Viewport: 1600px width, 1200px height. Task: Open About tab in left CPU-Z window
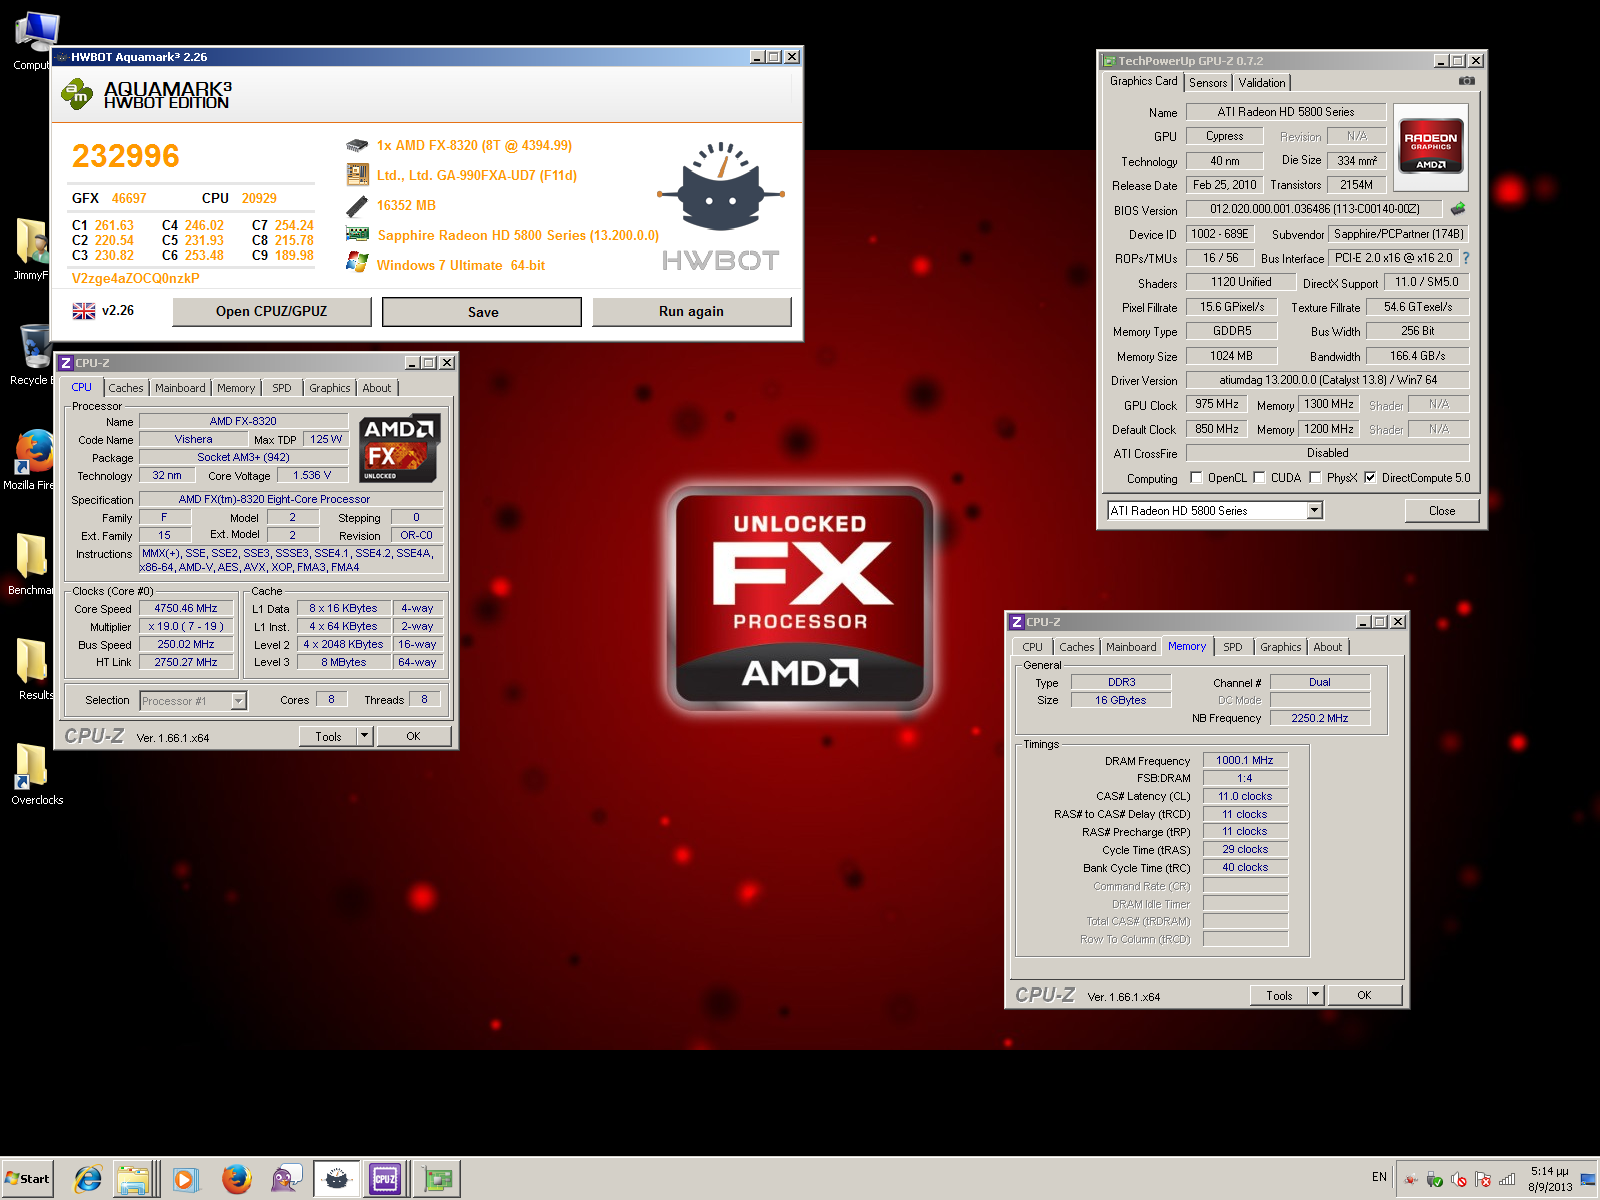tap(377, 388)
